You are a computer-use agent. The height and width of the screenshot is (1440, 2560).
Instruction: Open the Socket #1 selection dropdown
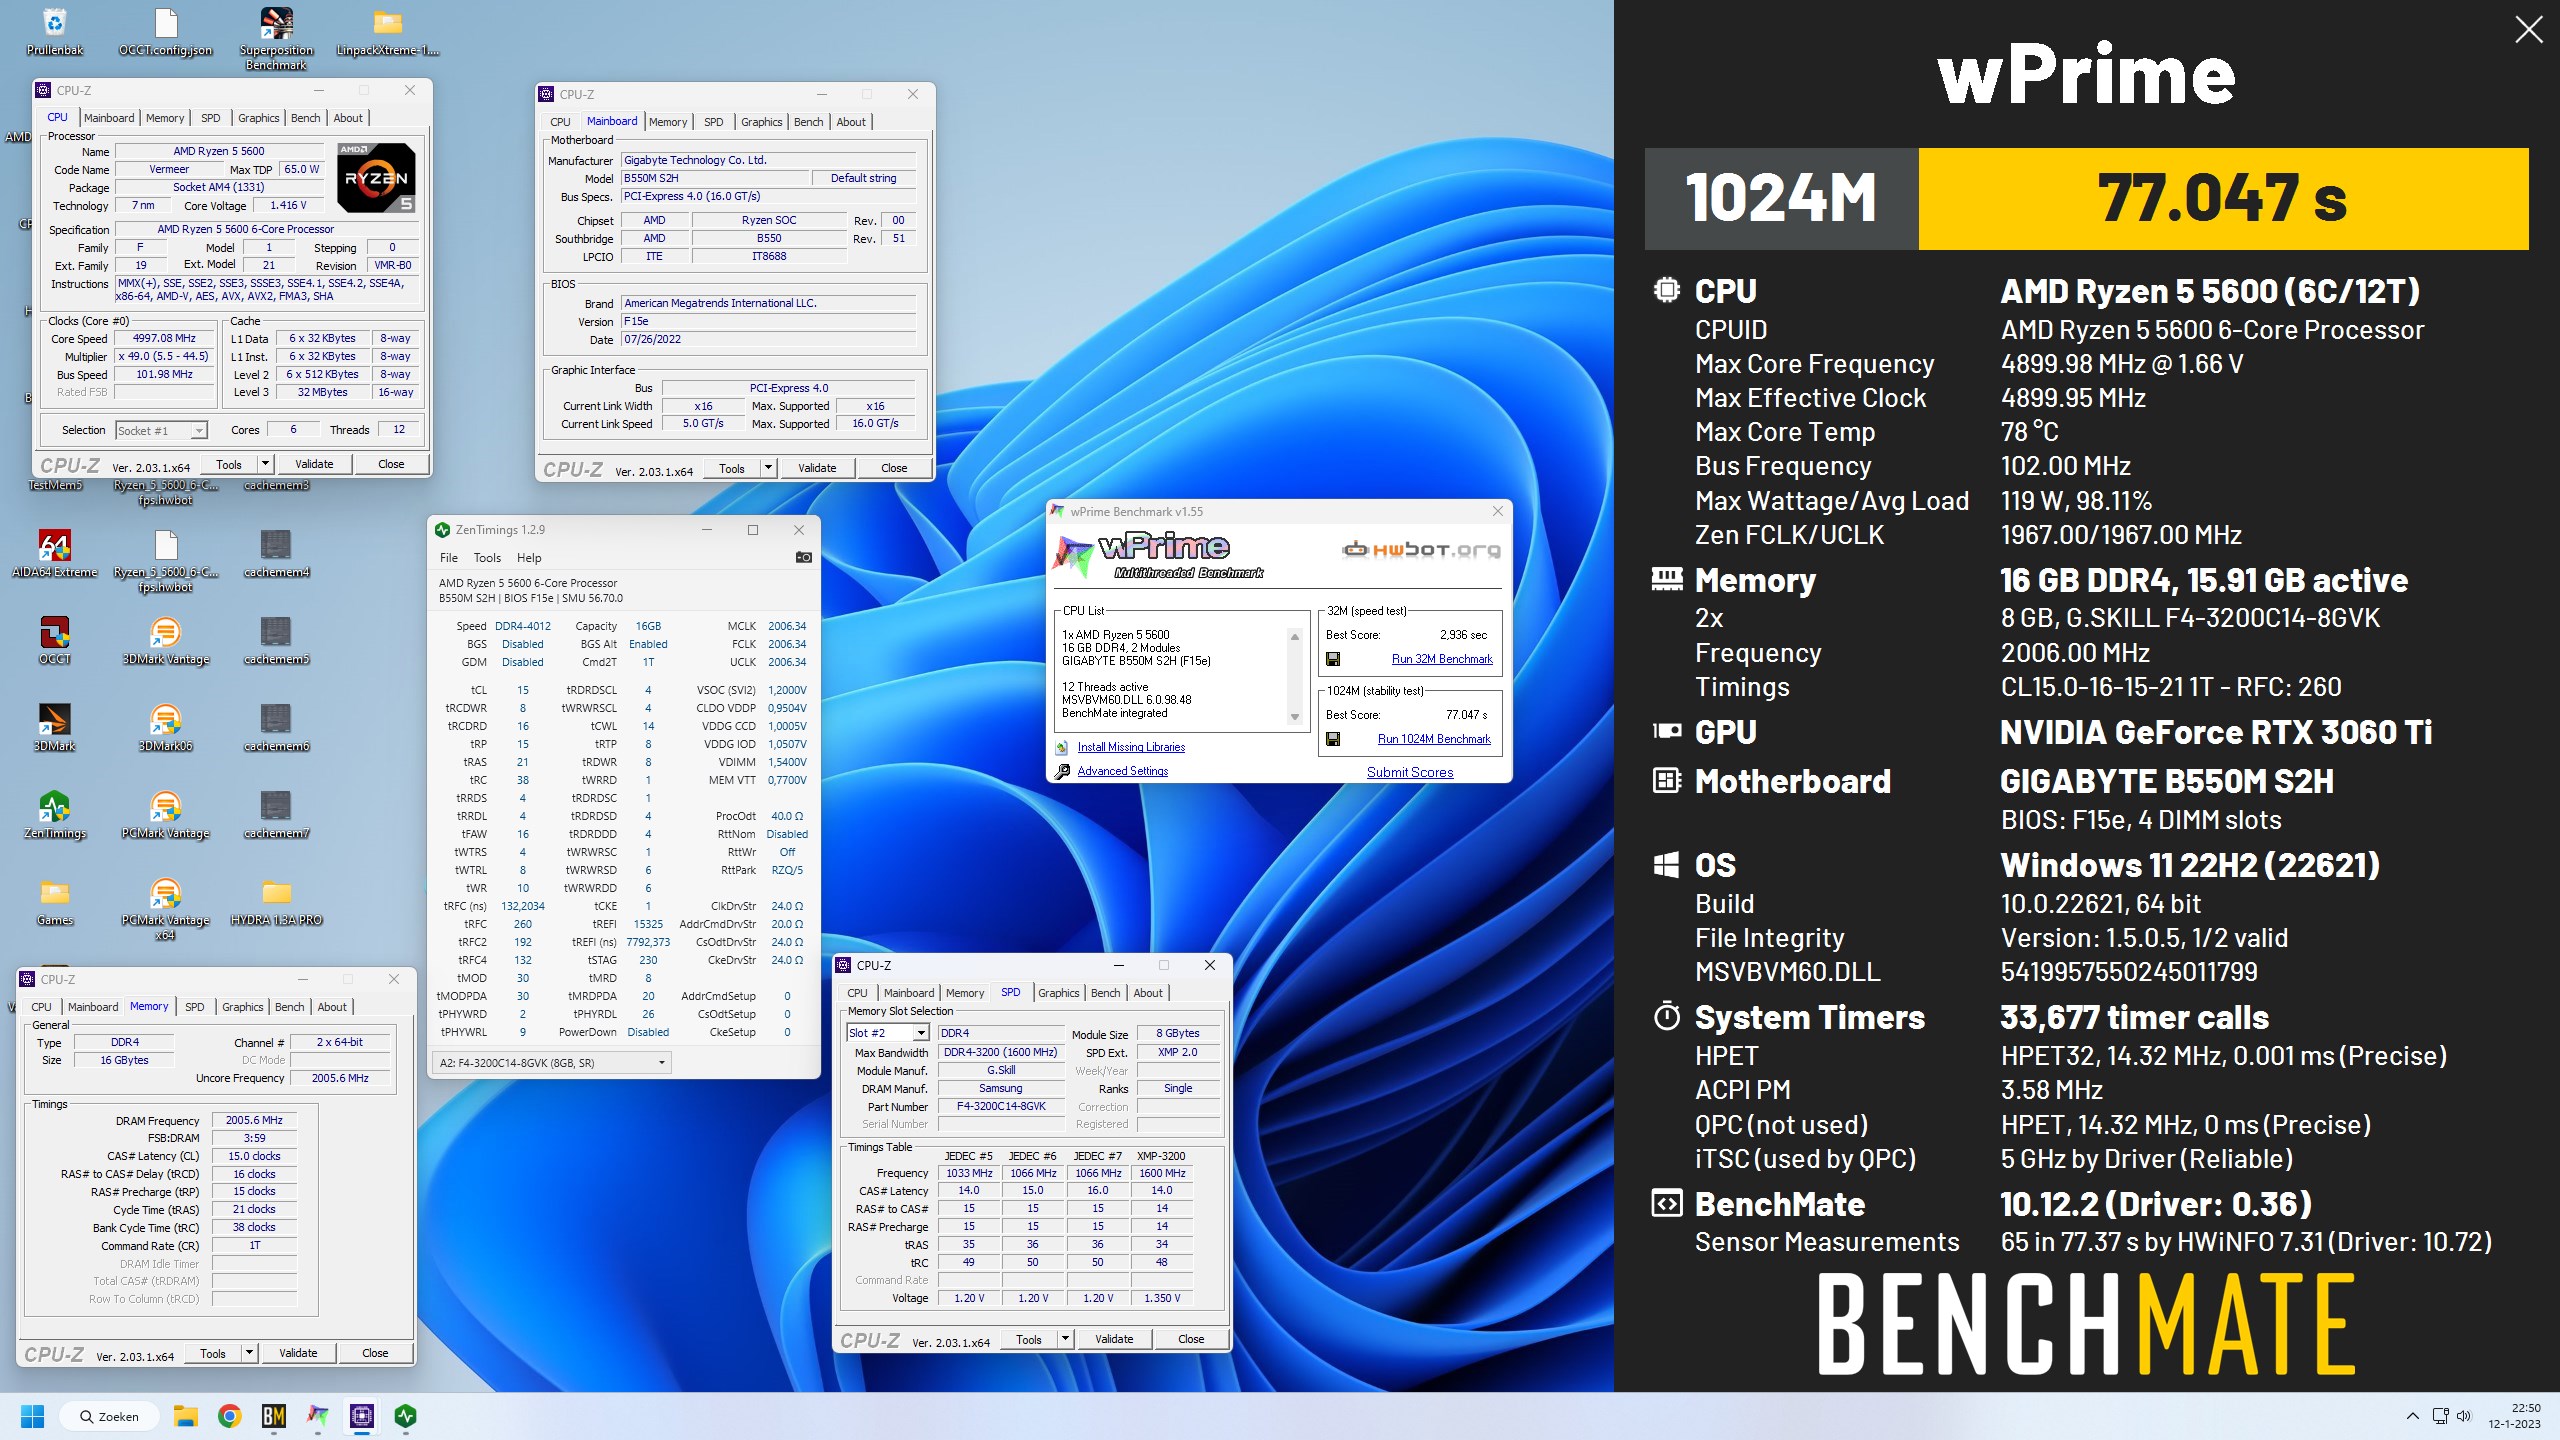pyautogui.click(x=161, y=430)
